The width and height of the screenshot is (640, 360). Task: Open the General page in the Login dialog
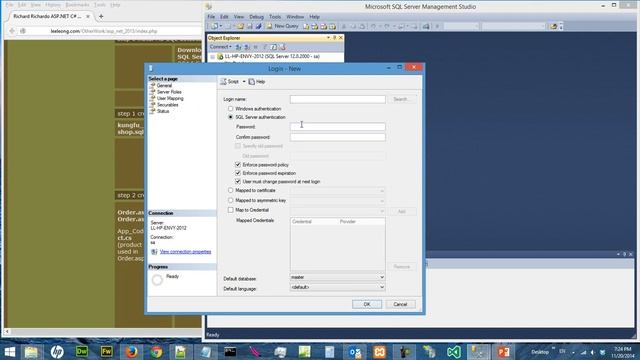point(164,86)
